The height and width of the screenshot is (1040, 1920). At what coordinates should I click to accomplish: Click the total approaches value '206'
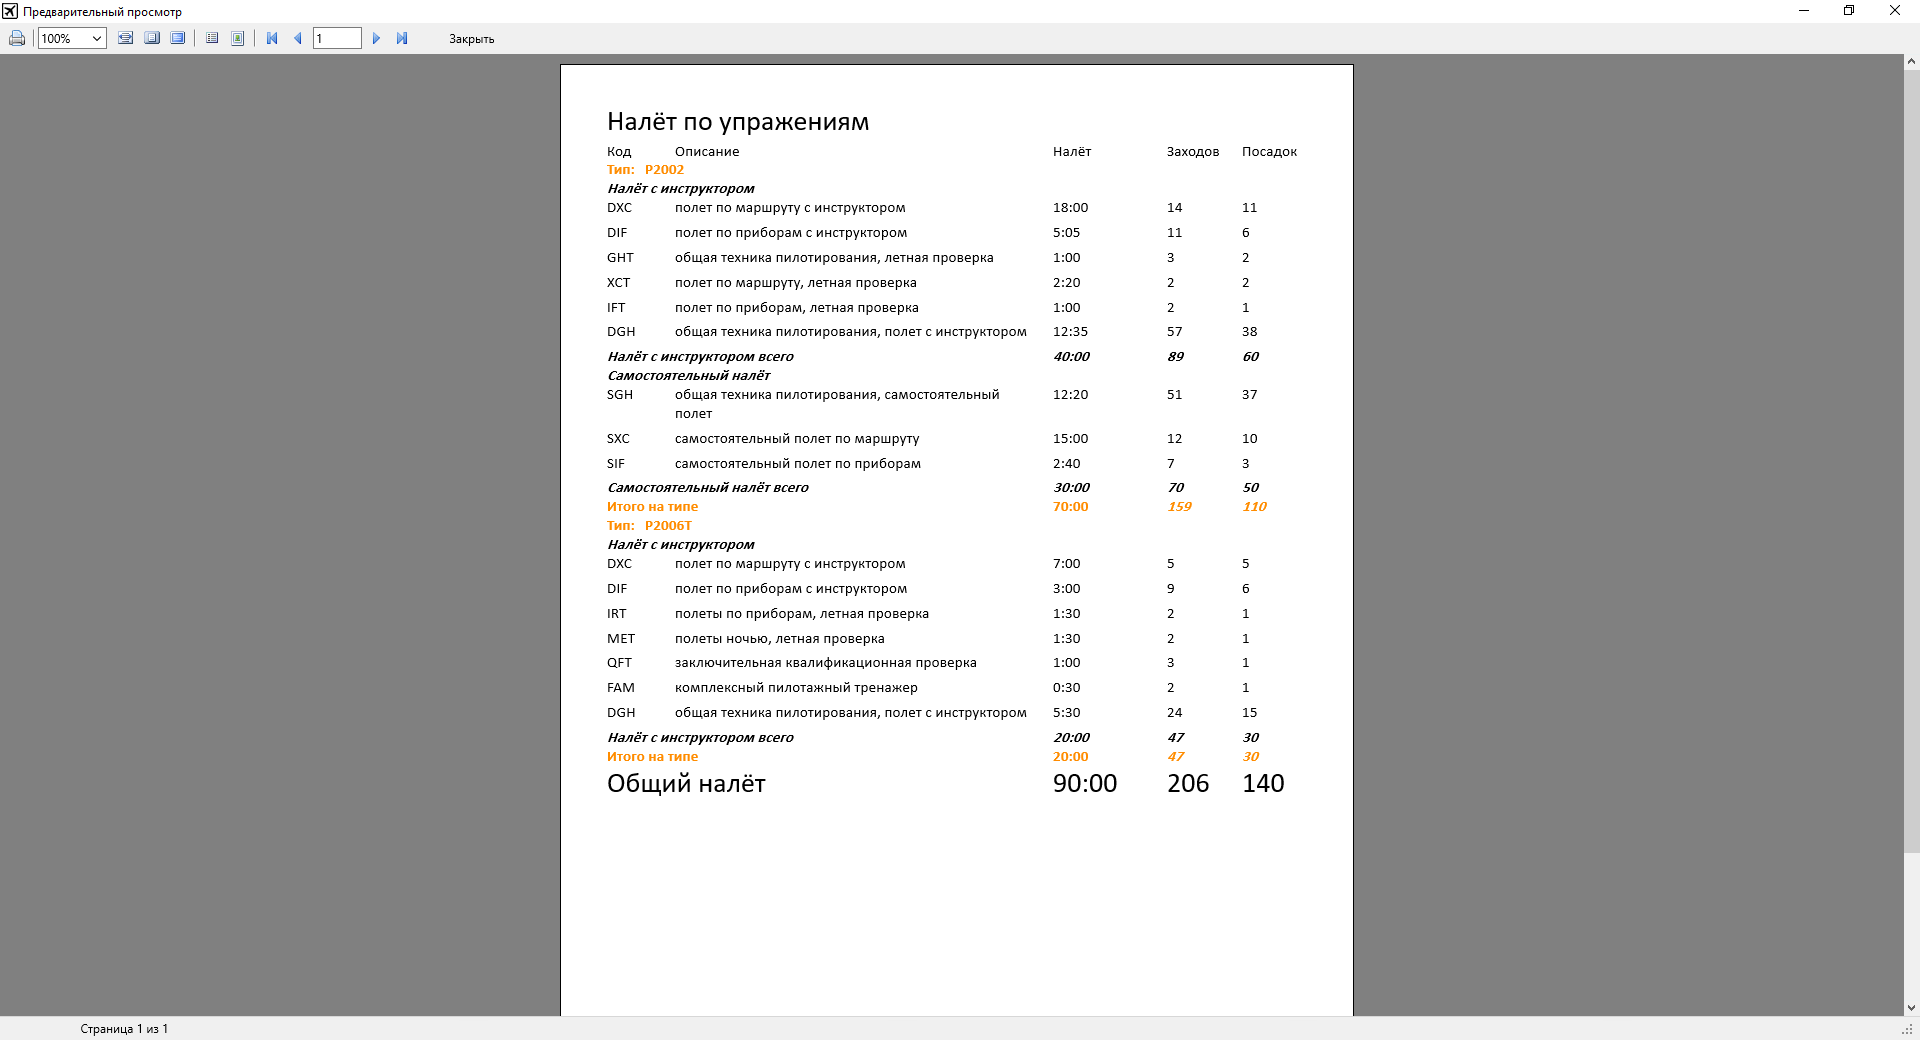pos(1188,784)
